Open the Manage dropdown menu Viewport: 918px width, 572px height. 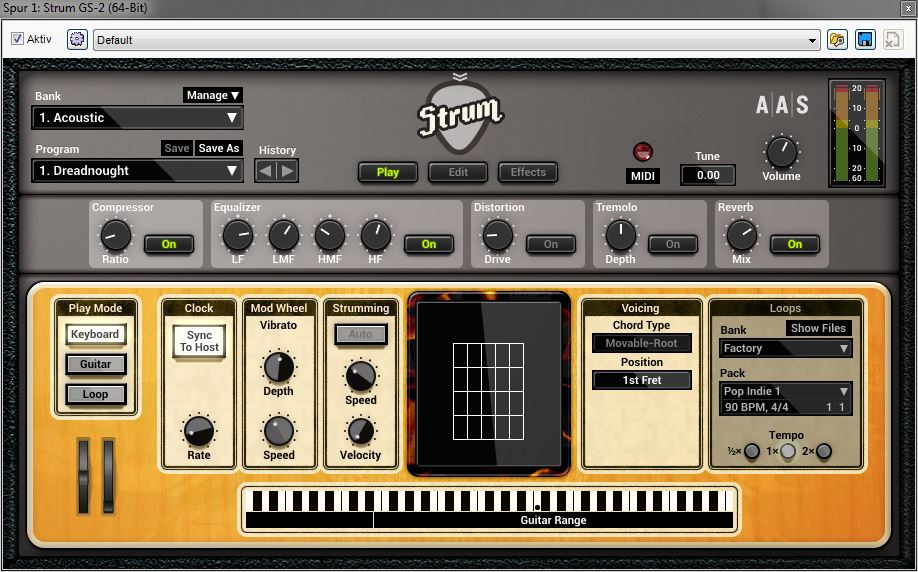click(x=213, y=95)
